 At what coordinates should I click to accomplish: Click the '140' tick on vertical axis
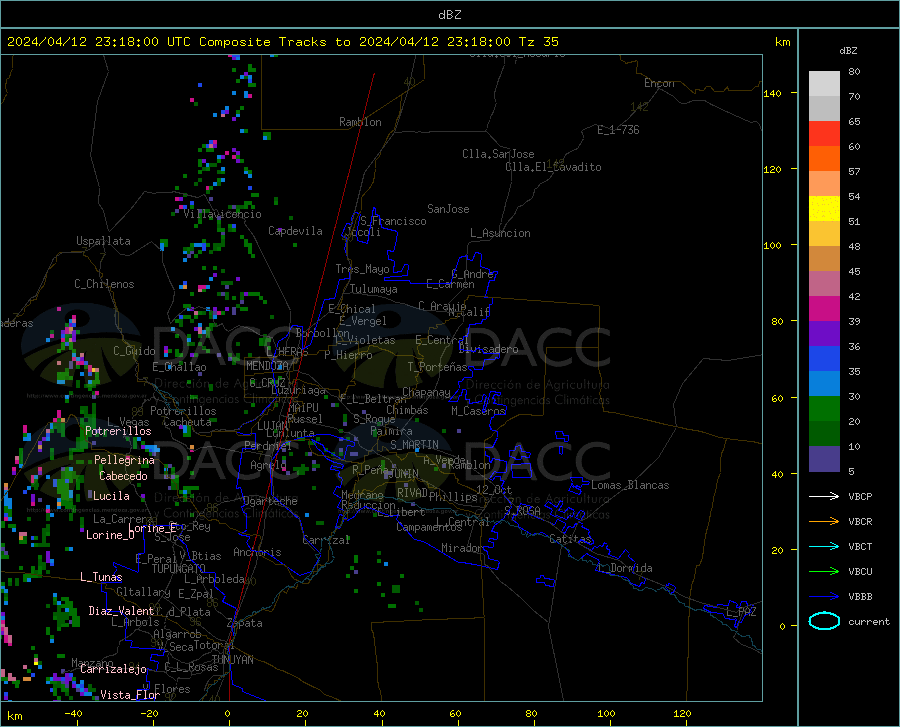pyautogui.click(x=772, y=94)
